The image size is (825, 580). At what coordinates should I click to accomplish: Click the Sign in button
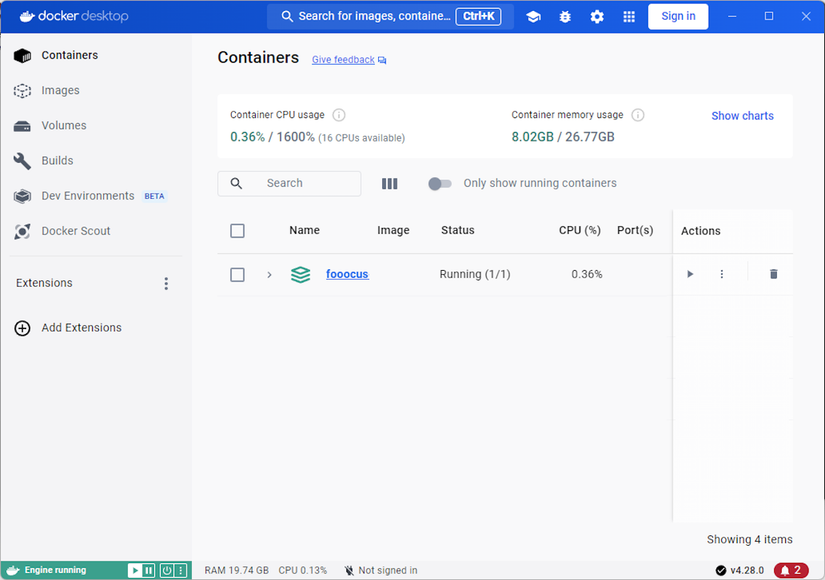[x=678, y=16]
